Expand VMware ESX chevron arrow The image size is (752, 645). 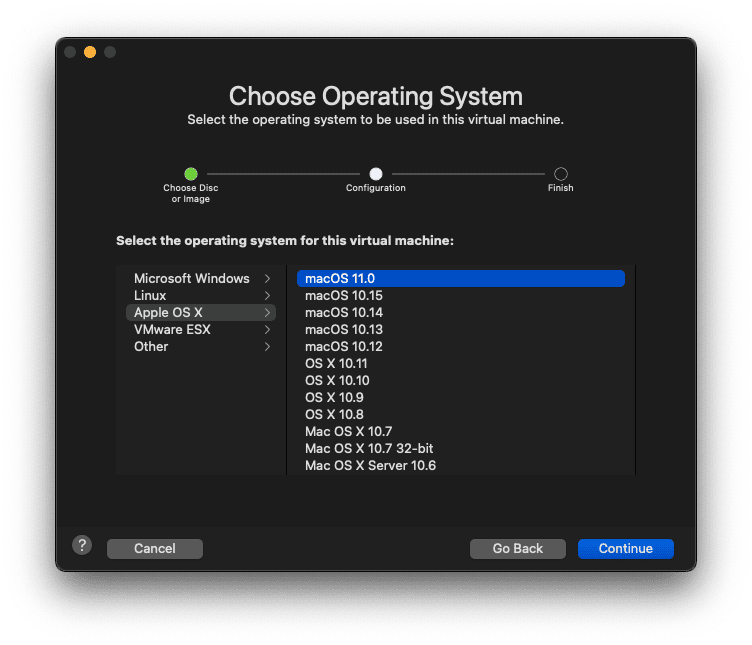coord(267,329)
